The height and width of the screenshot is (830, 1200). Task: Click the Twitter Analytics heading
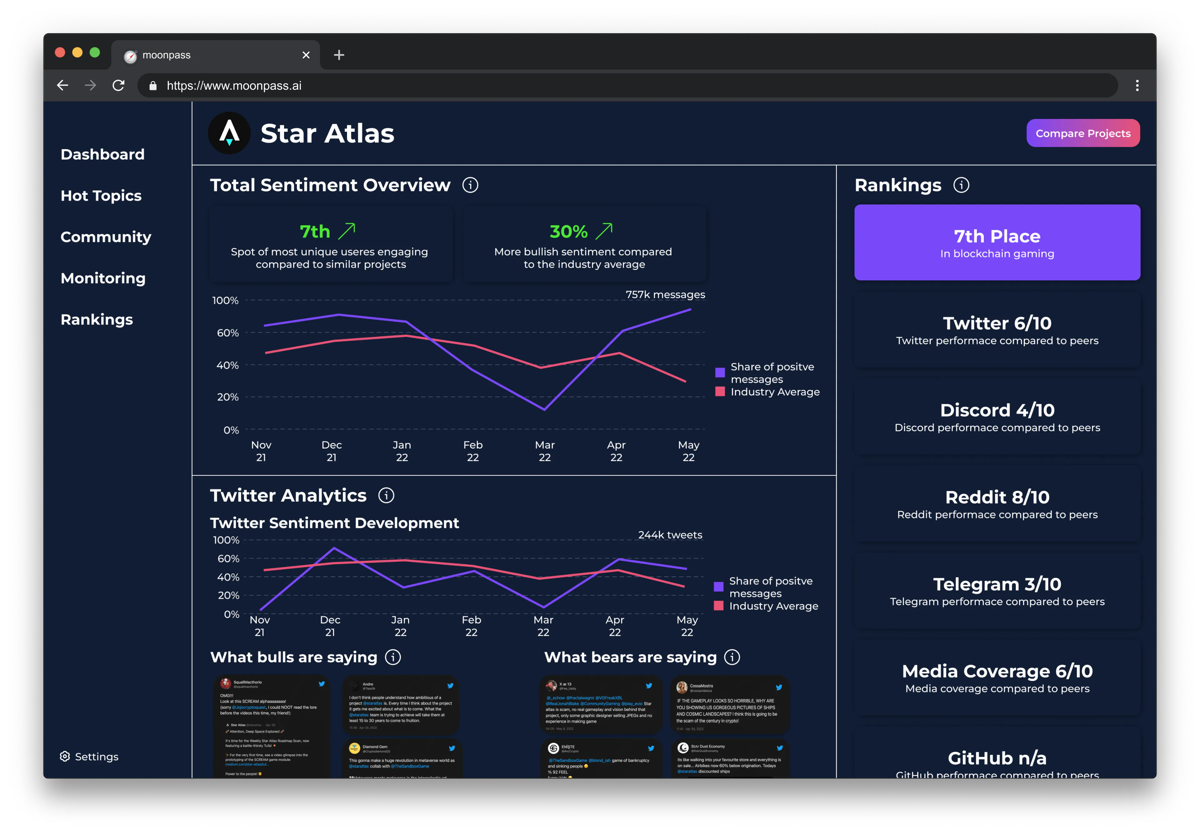tap(288, 495)
